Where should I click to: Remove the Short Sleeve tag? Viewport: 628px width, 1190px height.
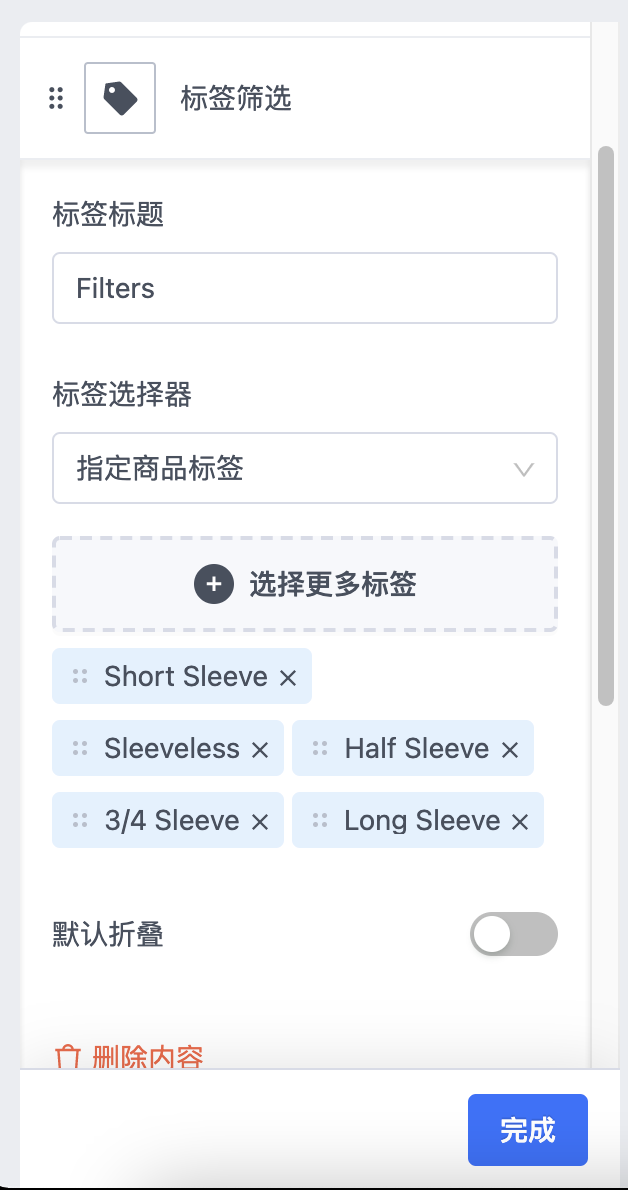point(288,678)
